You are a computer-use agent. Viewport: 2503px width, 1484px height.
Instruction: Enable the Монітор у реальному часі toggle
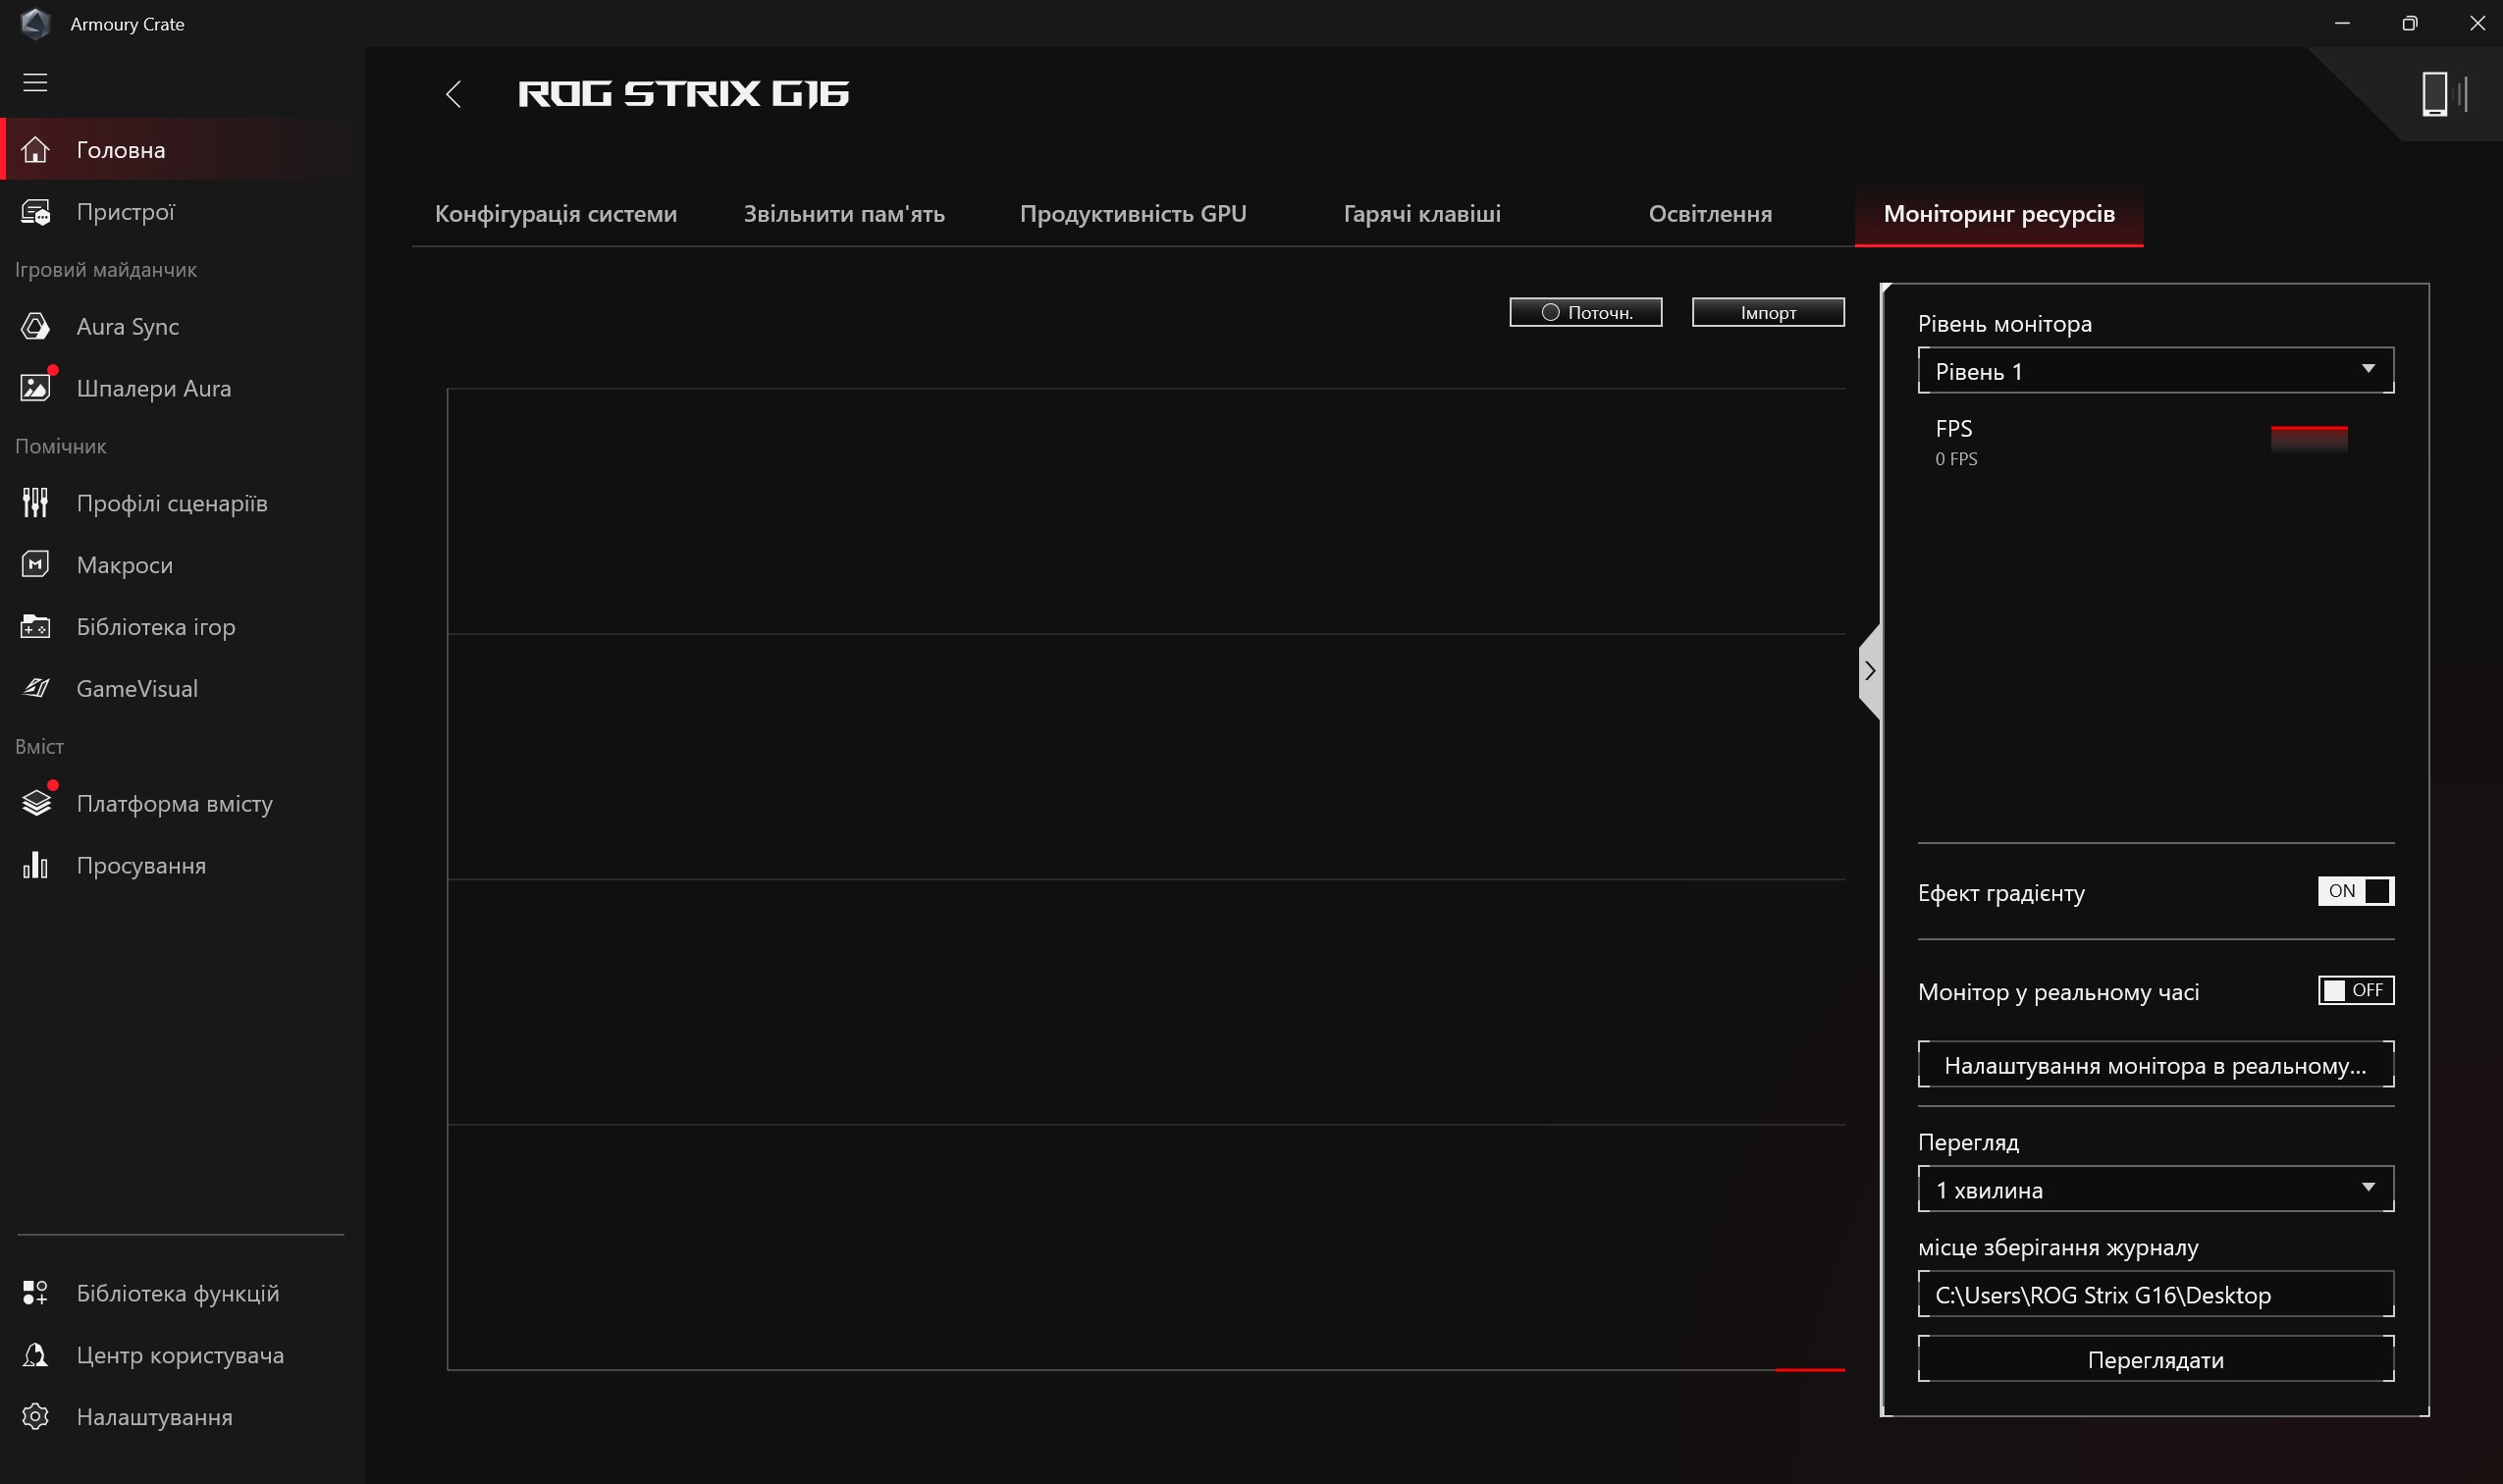[2354, 989]
